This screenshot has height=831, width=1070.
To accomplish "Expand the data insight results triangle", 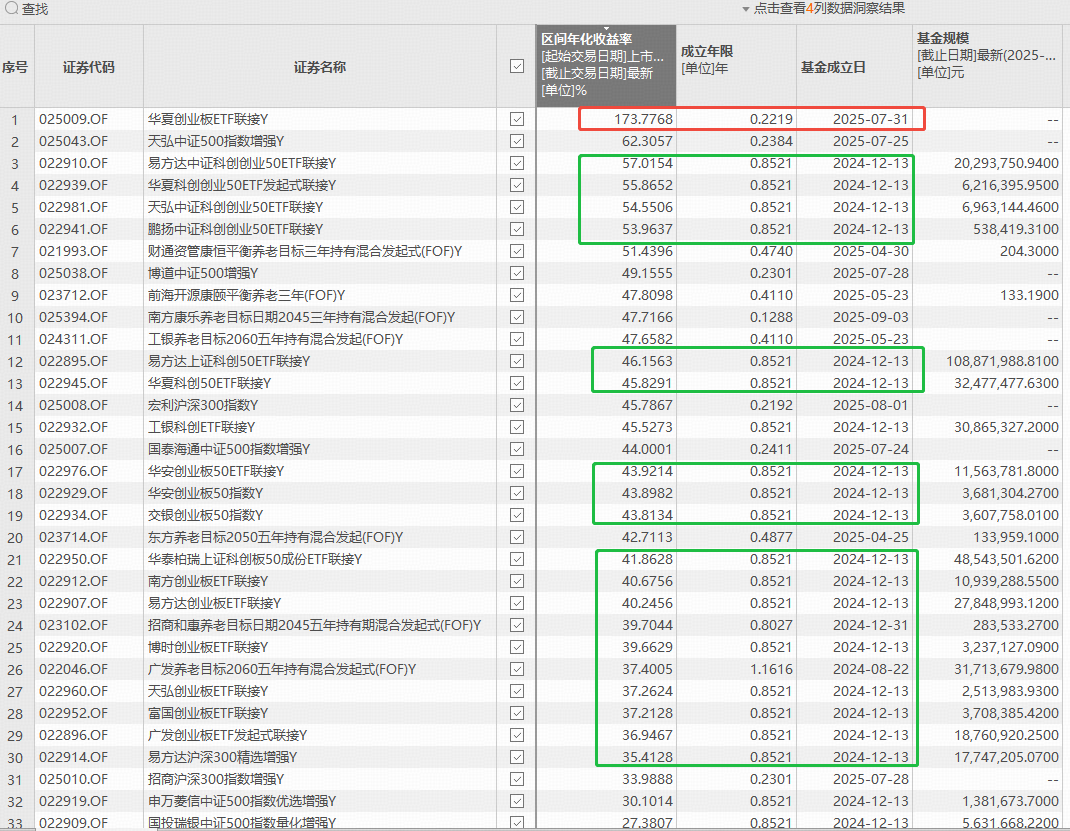I will 745,9.
